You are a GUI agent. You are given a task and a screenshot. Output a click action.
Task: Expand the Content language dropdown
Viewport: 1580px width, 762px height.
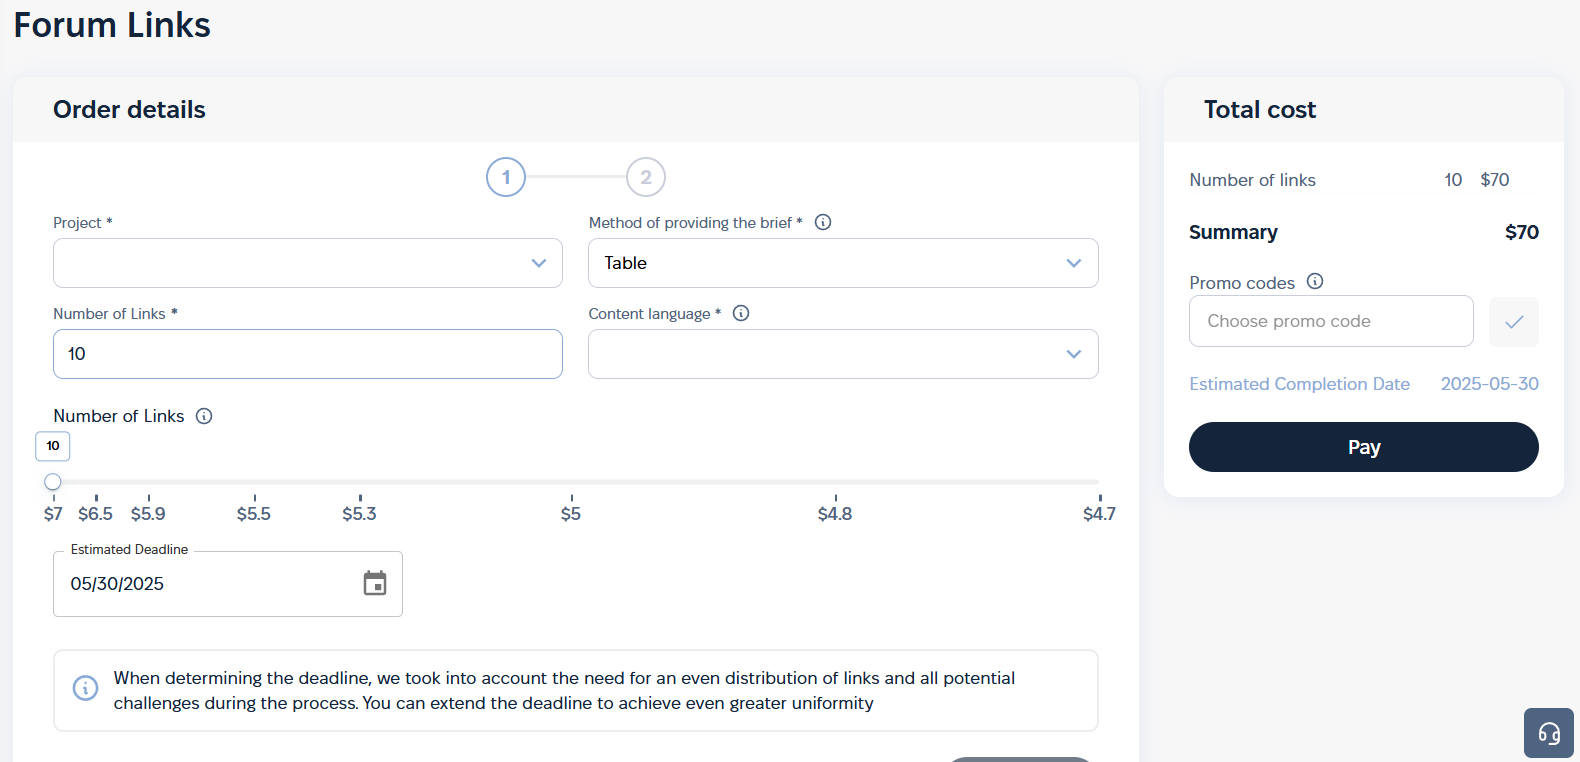(843, 354)
